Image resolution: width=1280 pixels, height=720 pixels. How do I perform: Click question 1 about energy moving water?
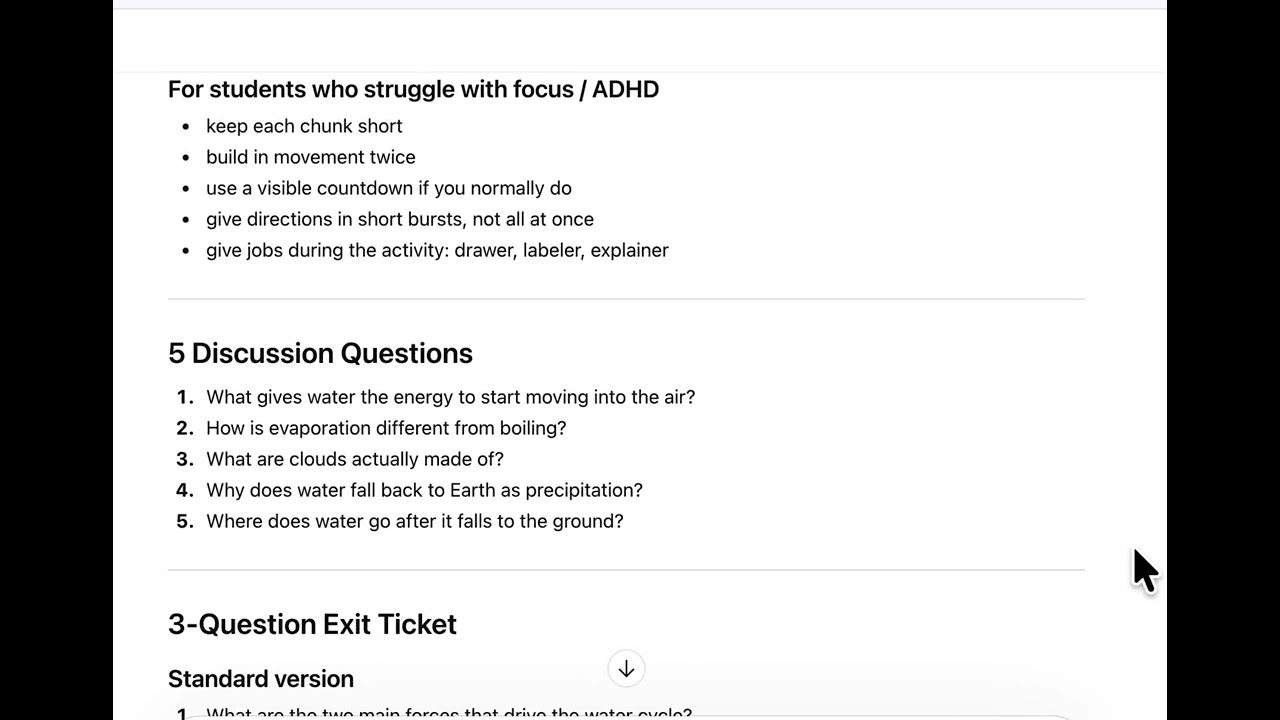[x=450, y=397]
